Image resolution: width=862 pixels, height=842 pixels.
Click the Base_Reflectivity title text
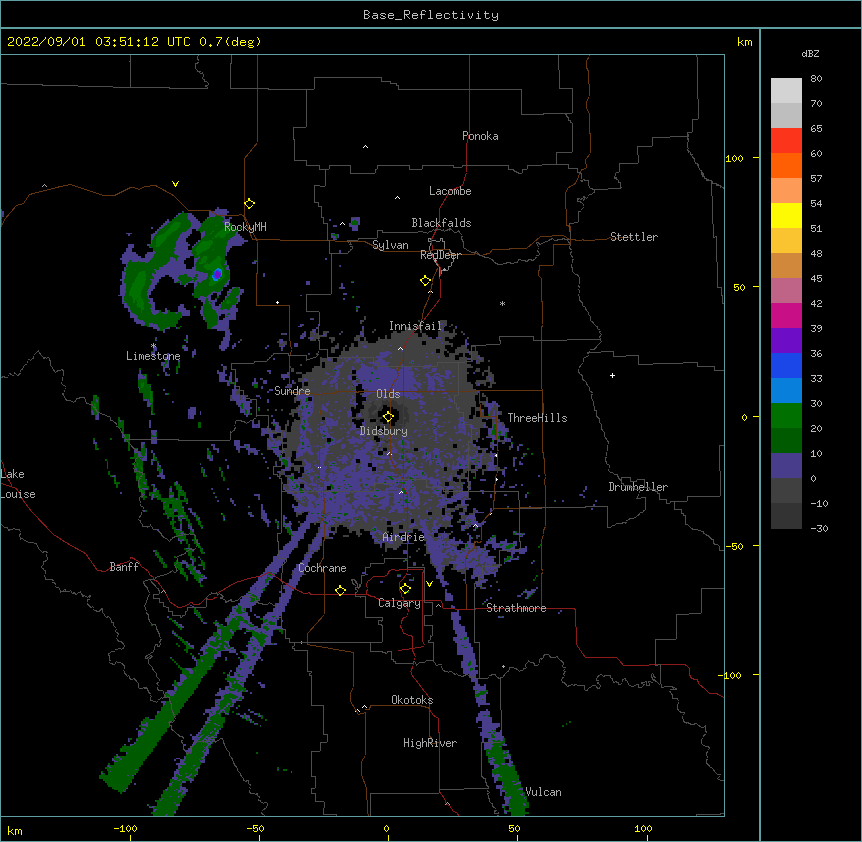point(431,15)
